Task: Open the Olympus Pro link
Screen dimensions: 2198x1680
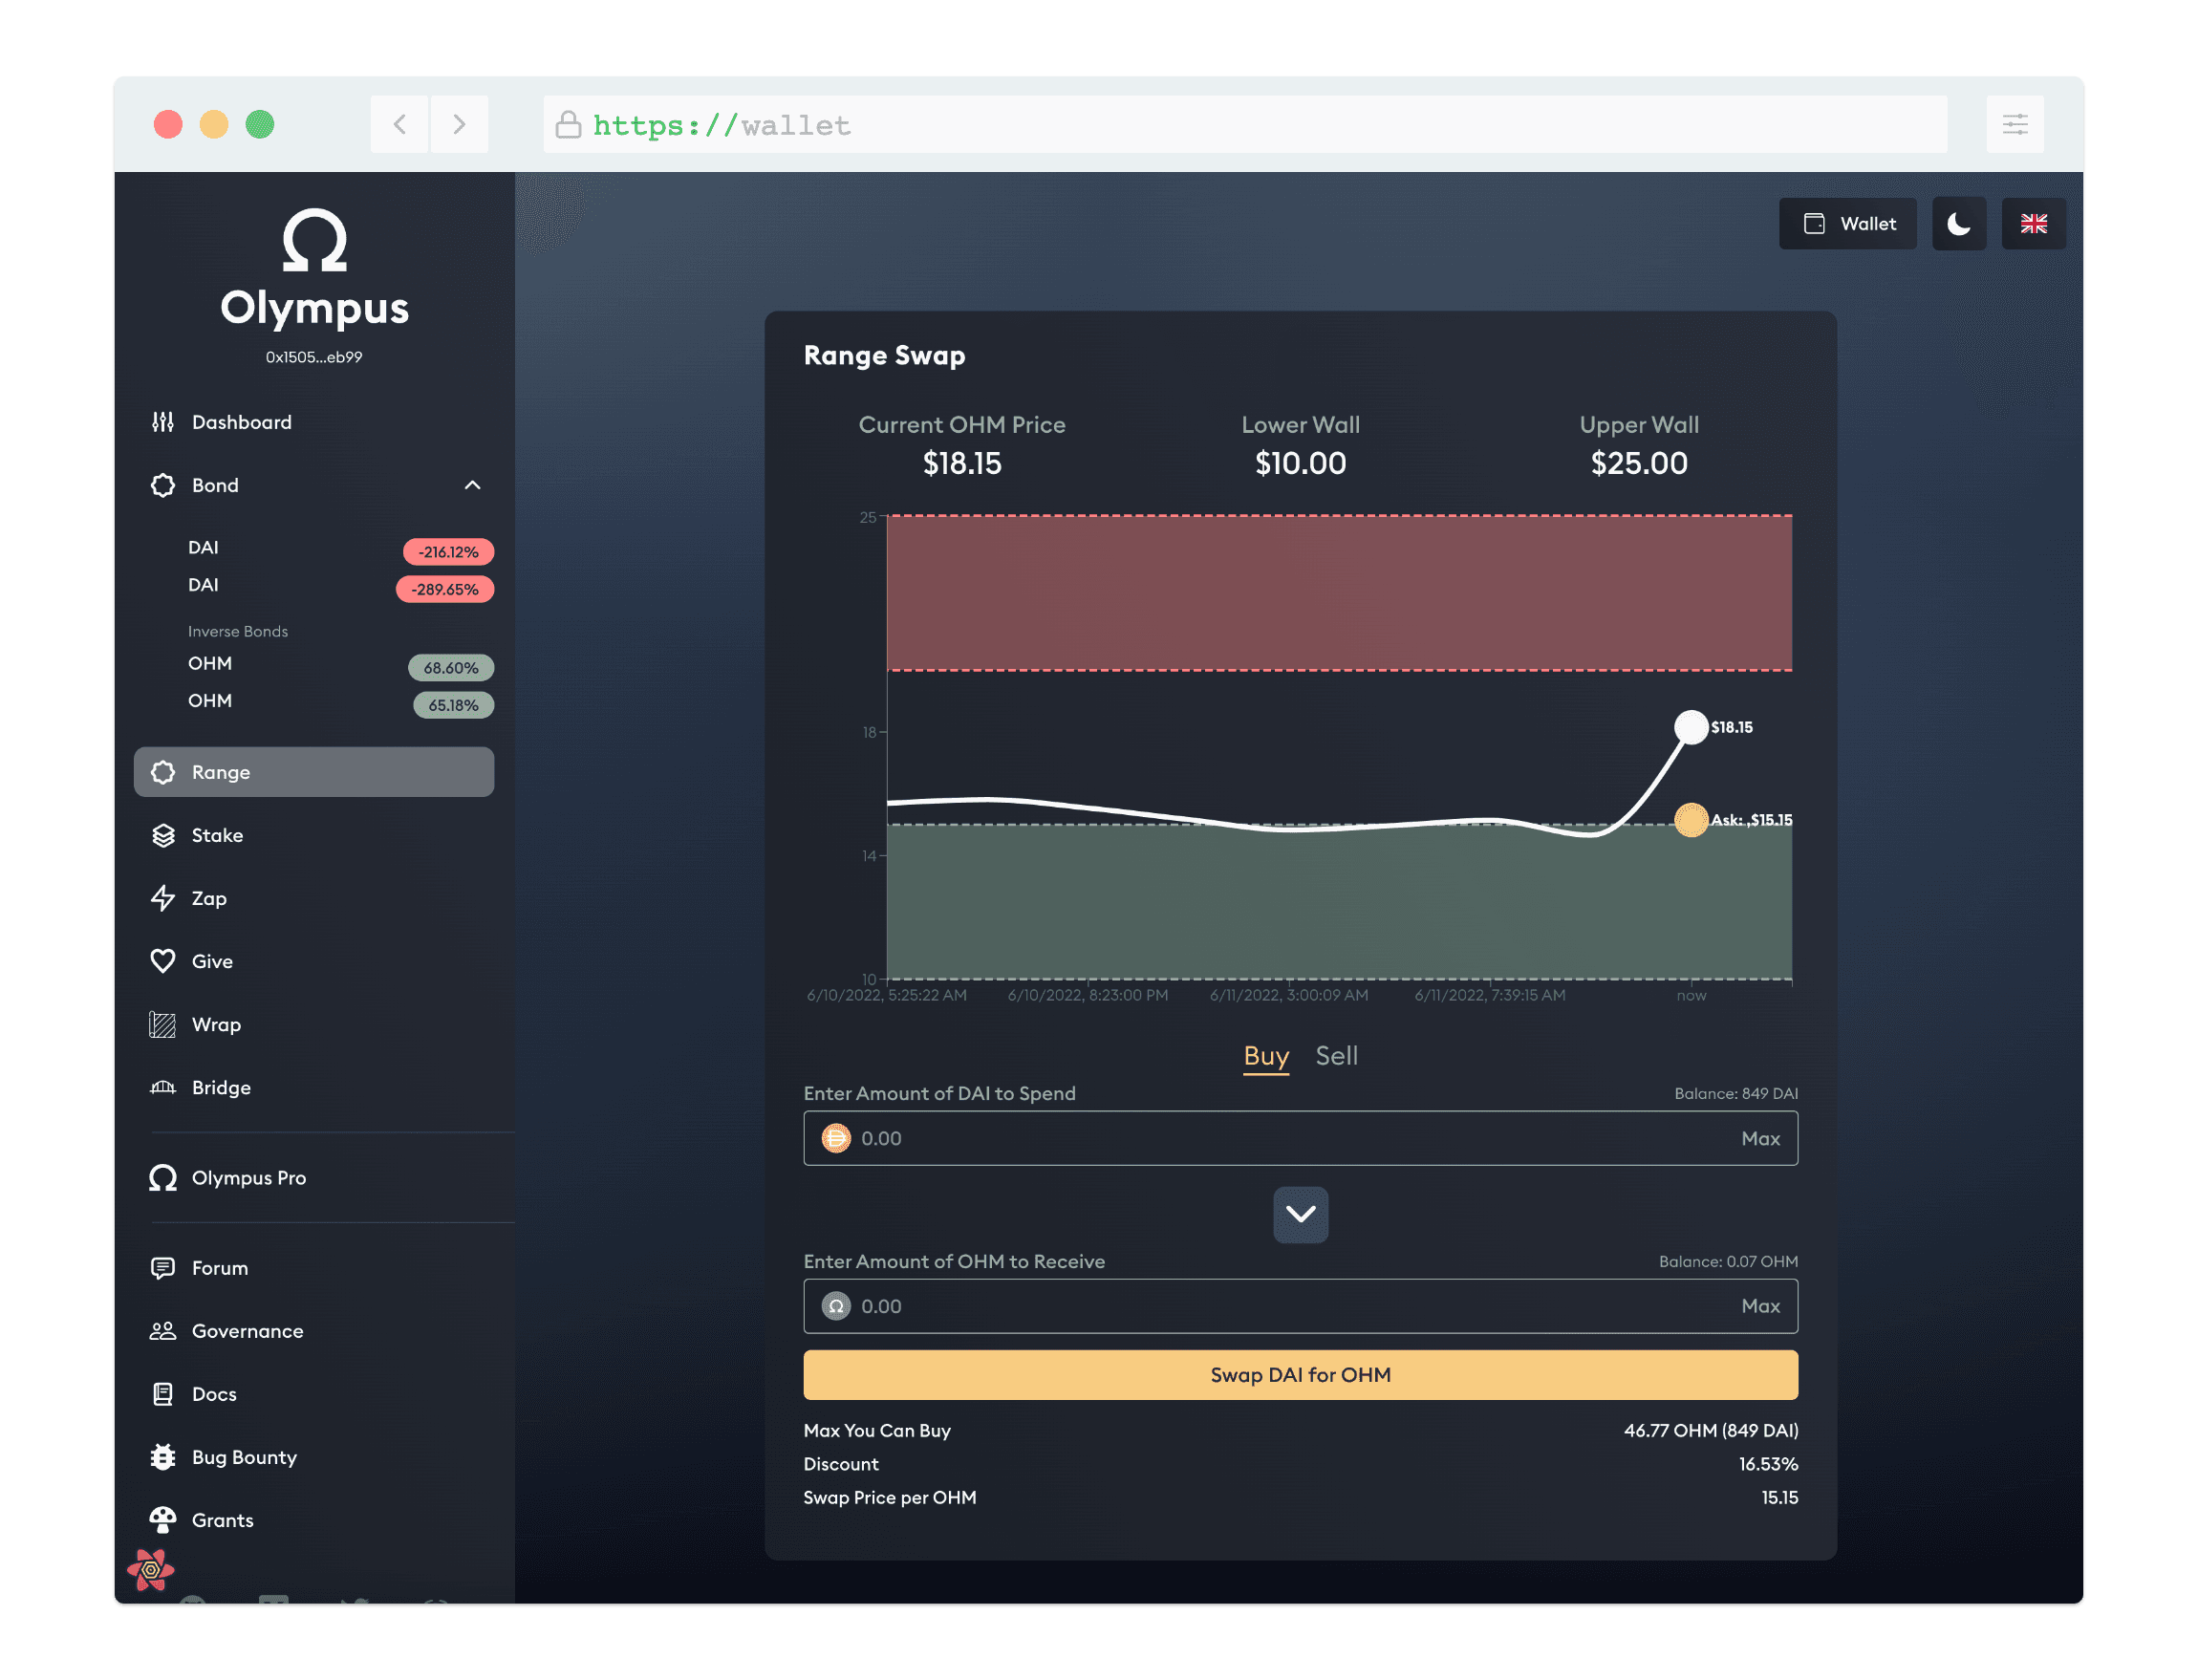Action: click(314, 1177)
